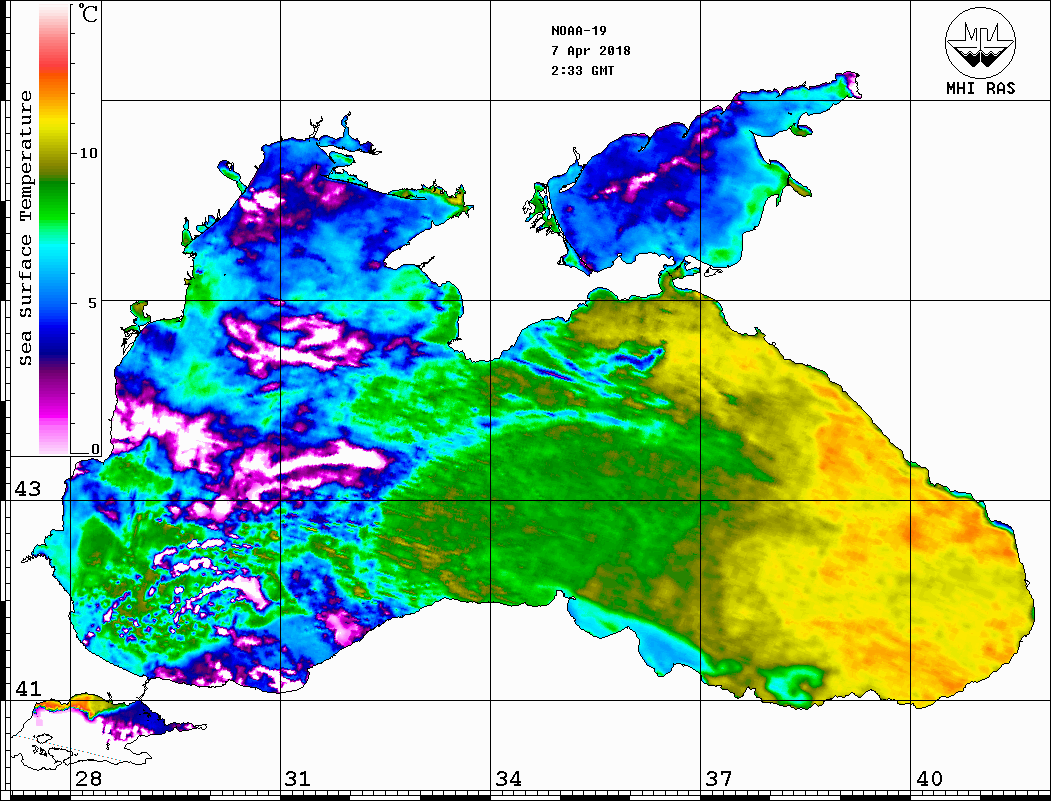Click the '7 Apr 2018' date text
The height and width of the screenshot is (801, 1051).
pos(591,51)
